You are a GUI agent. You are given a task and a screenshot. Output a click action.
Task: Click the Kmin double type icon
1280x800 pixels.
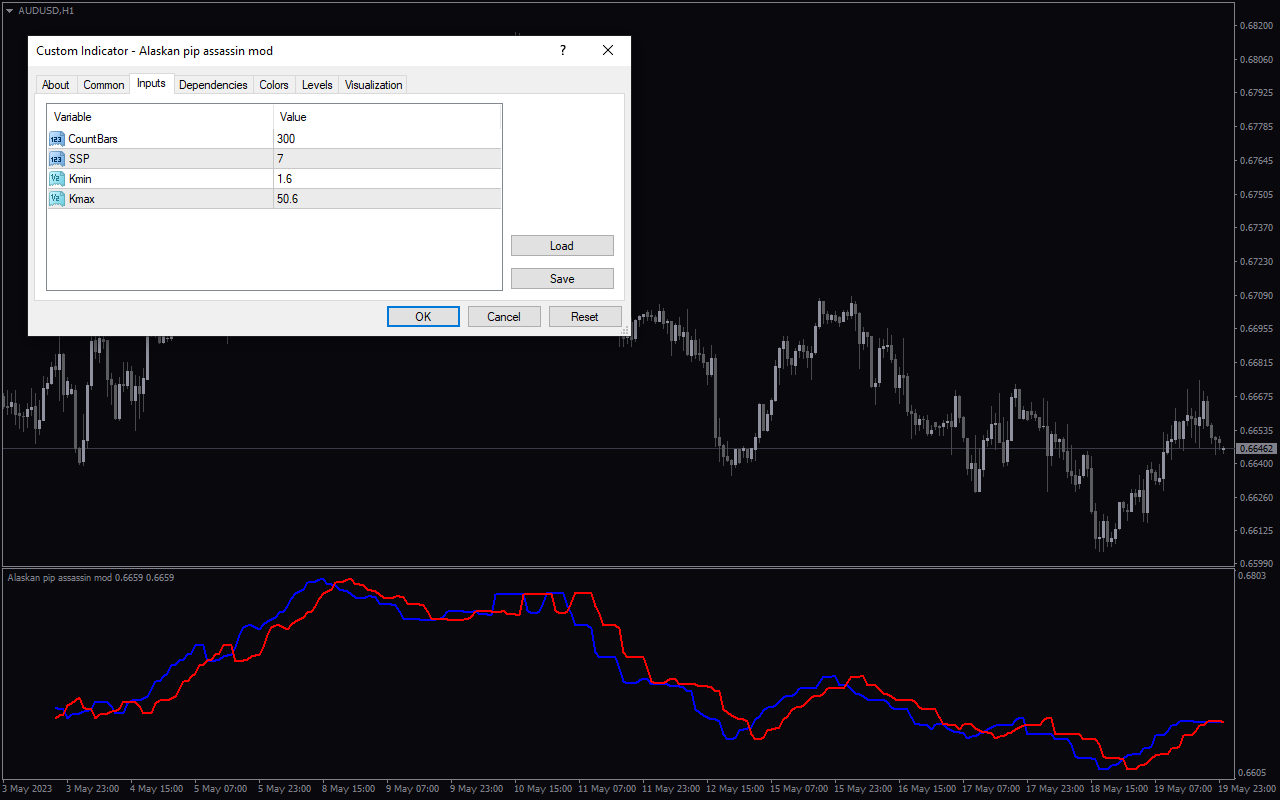point(56,179)
